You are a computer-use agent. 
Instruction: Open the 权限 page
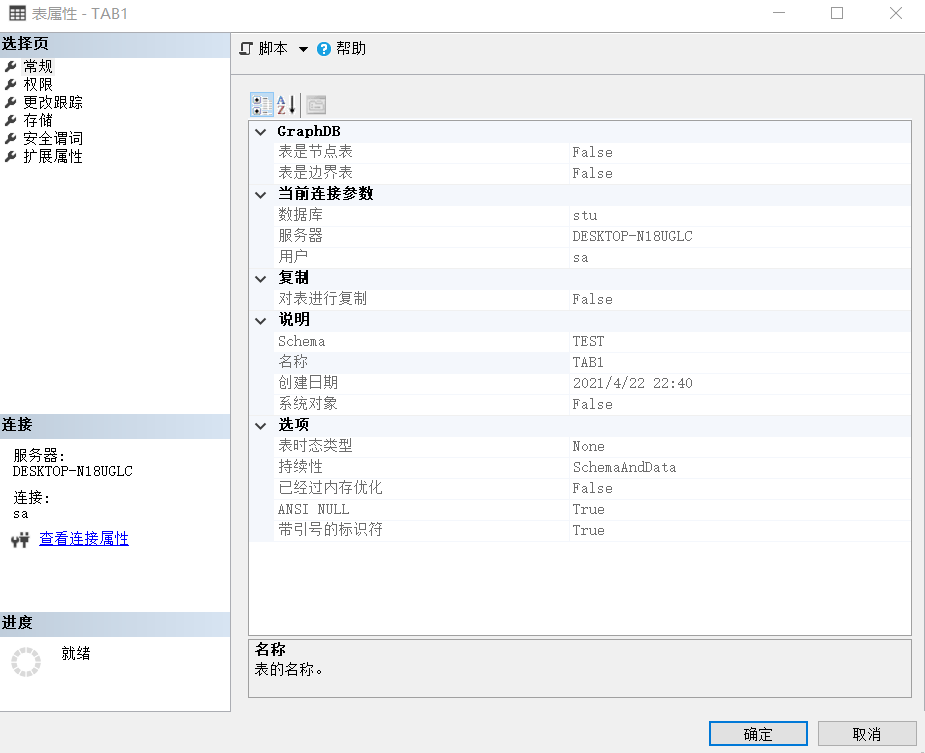click(x=38, y=84)
